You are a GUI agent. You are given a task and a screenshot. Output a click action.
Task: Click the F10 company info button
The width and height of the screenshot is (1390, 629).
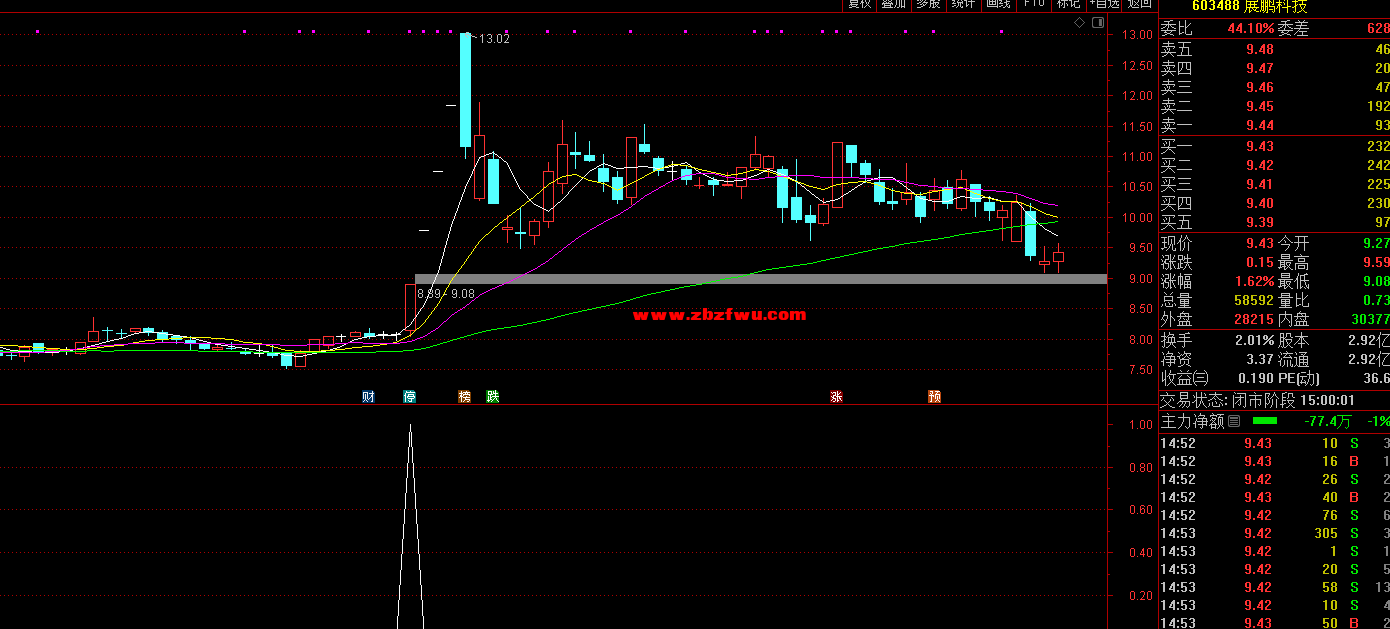coord(1034,4)
